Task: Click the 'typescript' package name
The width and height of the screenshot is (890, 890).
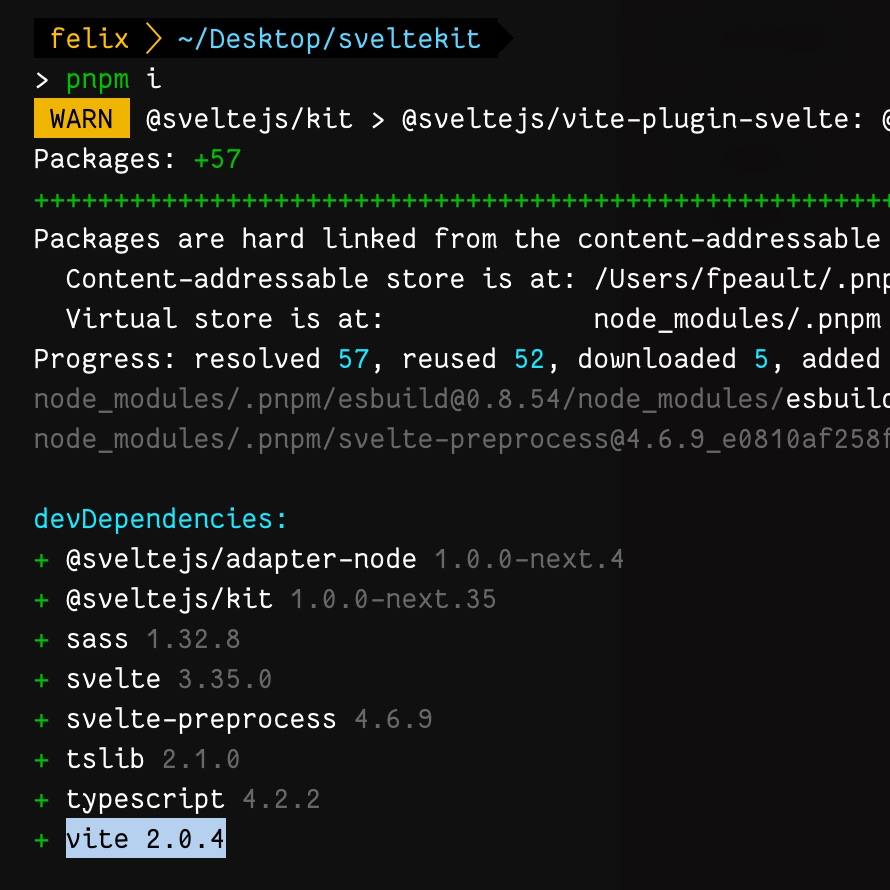Action: pos(145,800)
